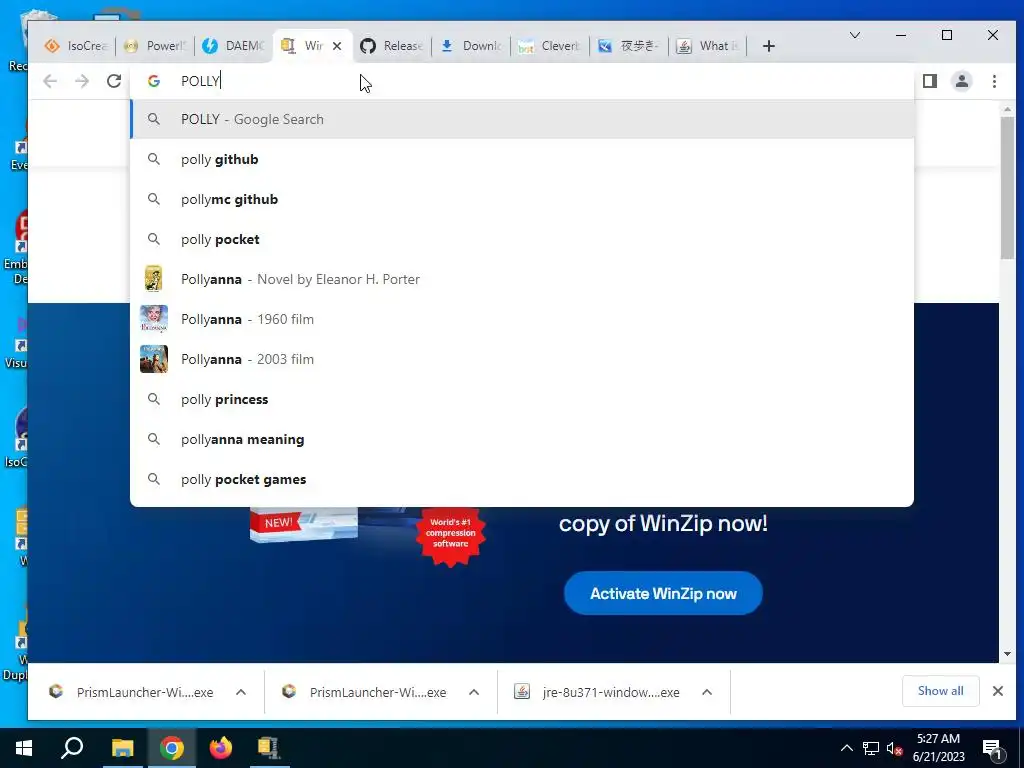This screenshot has width=1024, height=768.
Task: Click the Chrome taskbar icon
Action: tap(171, 748)
